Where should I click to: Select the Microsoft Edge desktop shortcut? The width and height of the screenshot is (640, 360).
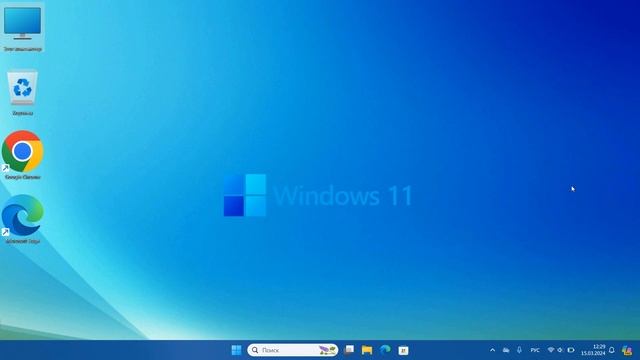pos(22,219)
